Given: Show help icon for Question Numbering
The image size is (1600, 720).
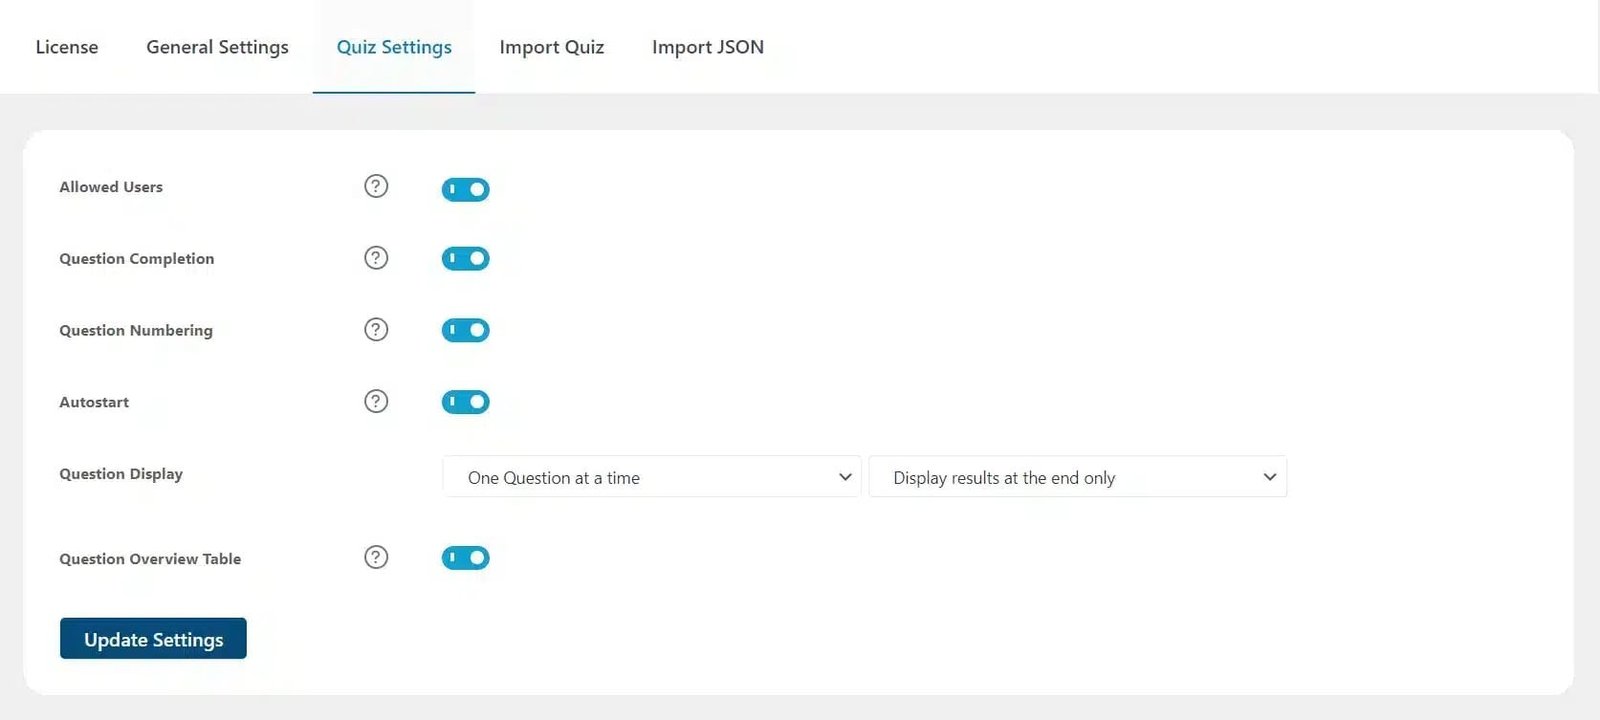Looking at the screenshot, I should (x=376, y=330).
